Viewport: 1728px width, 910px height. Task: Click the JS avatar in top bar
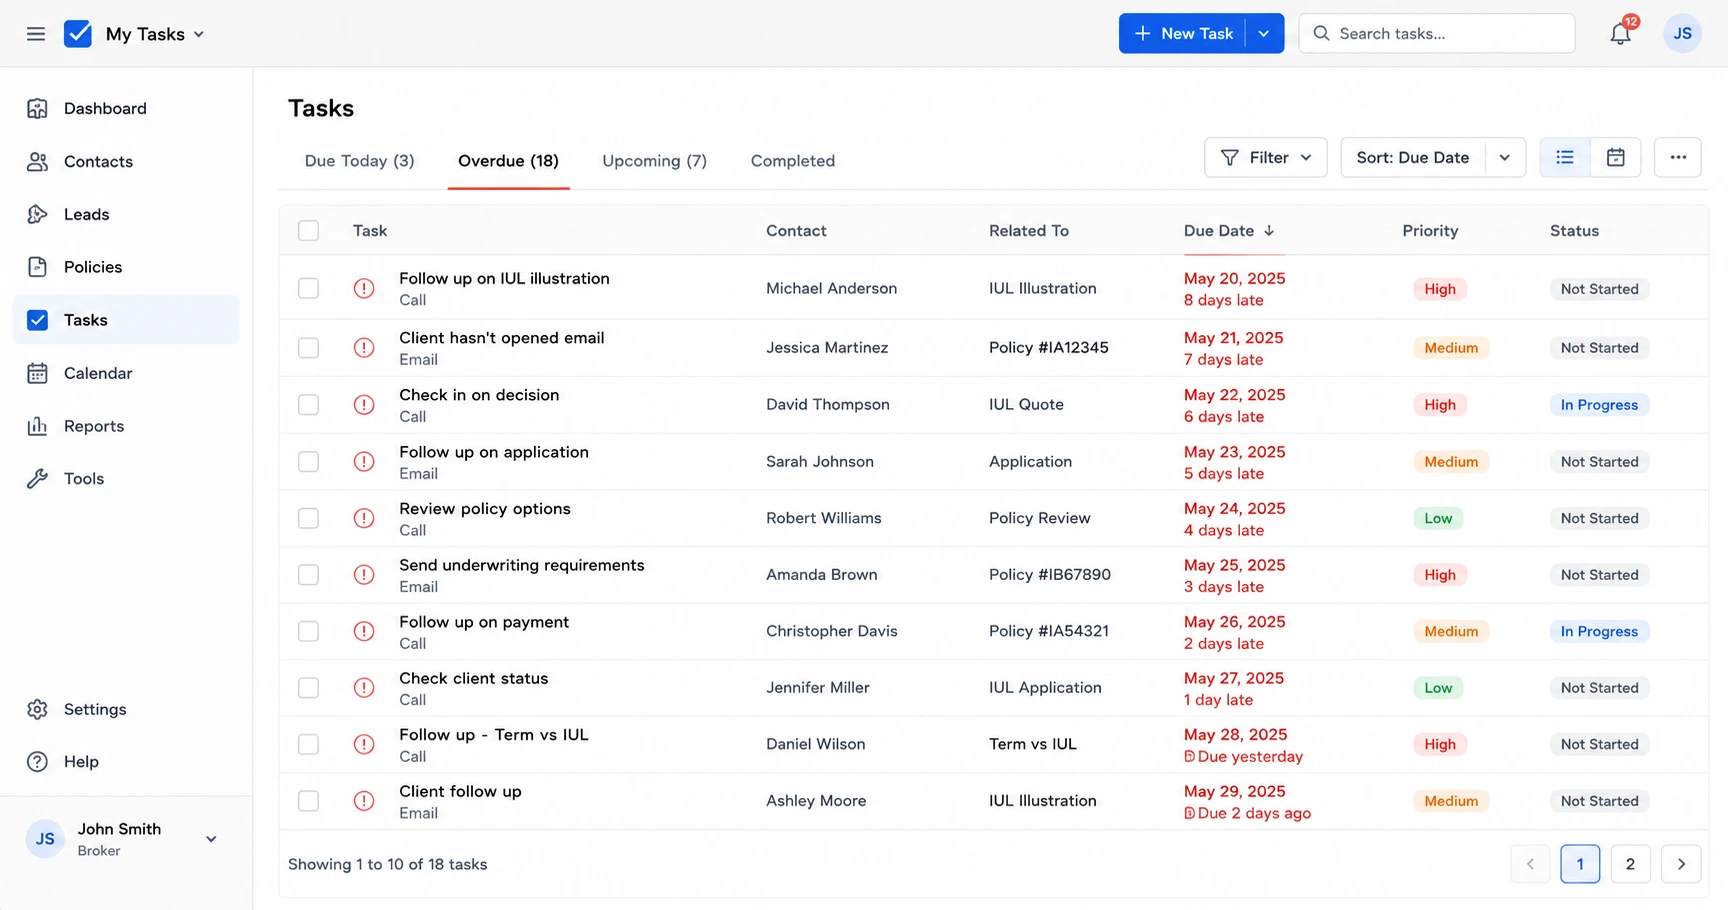1682,34
